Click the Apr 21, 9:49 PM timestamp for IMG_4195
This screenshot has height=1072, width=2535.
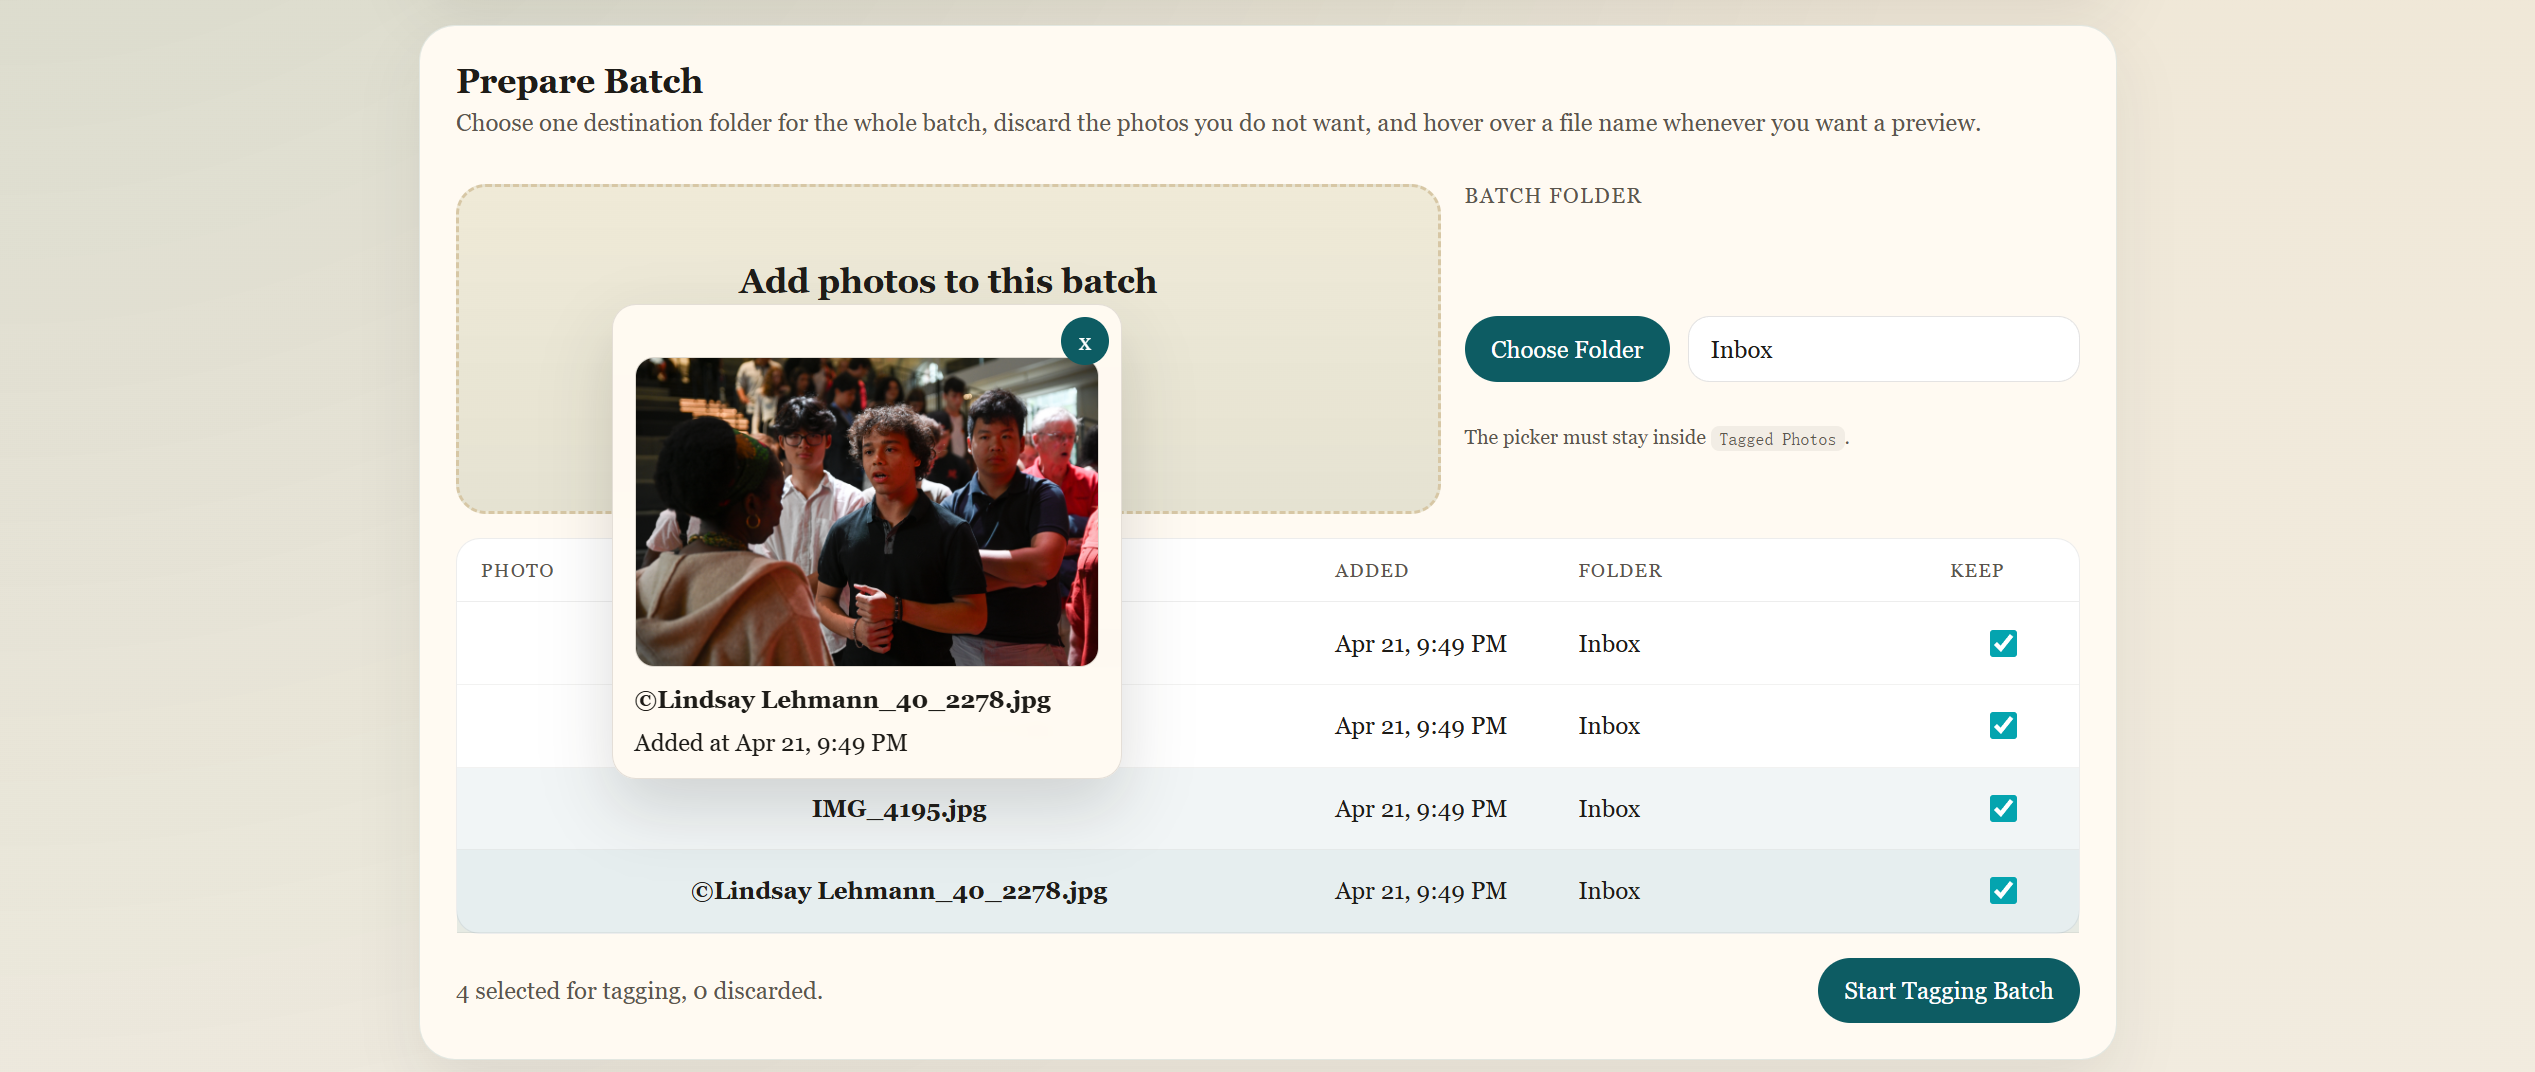pos(1421,809)
